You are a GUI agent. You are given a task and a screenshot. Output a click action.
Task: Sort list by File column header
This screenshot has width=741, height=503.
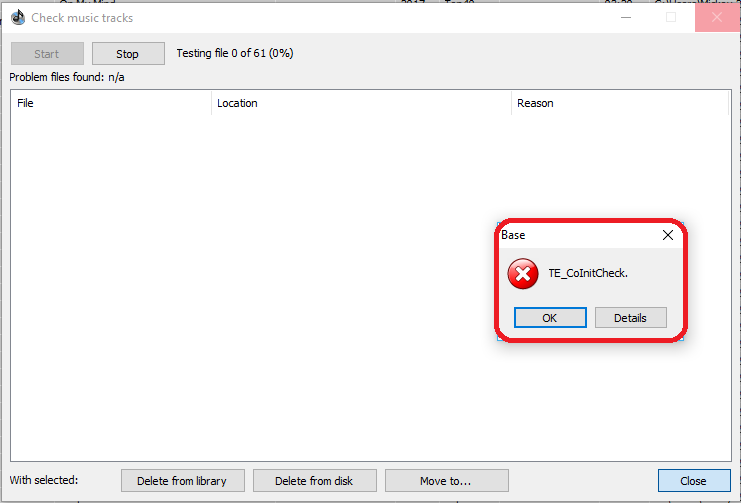[x=111, y=103]
